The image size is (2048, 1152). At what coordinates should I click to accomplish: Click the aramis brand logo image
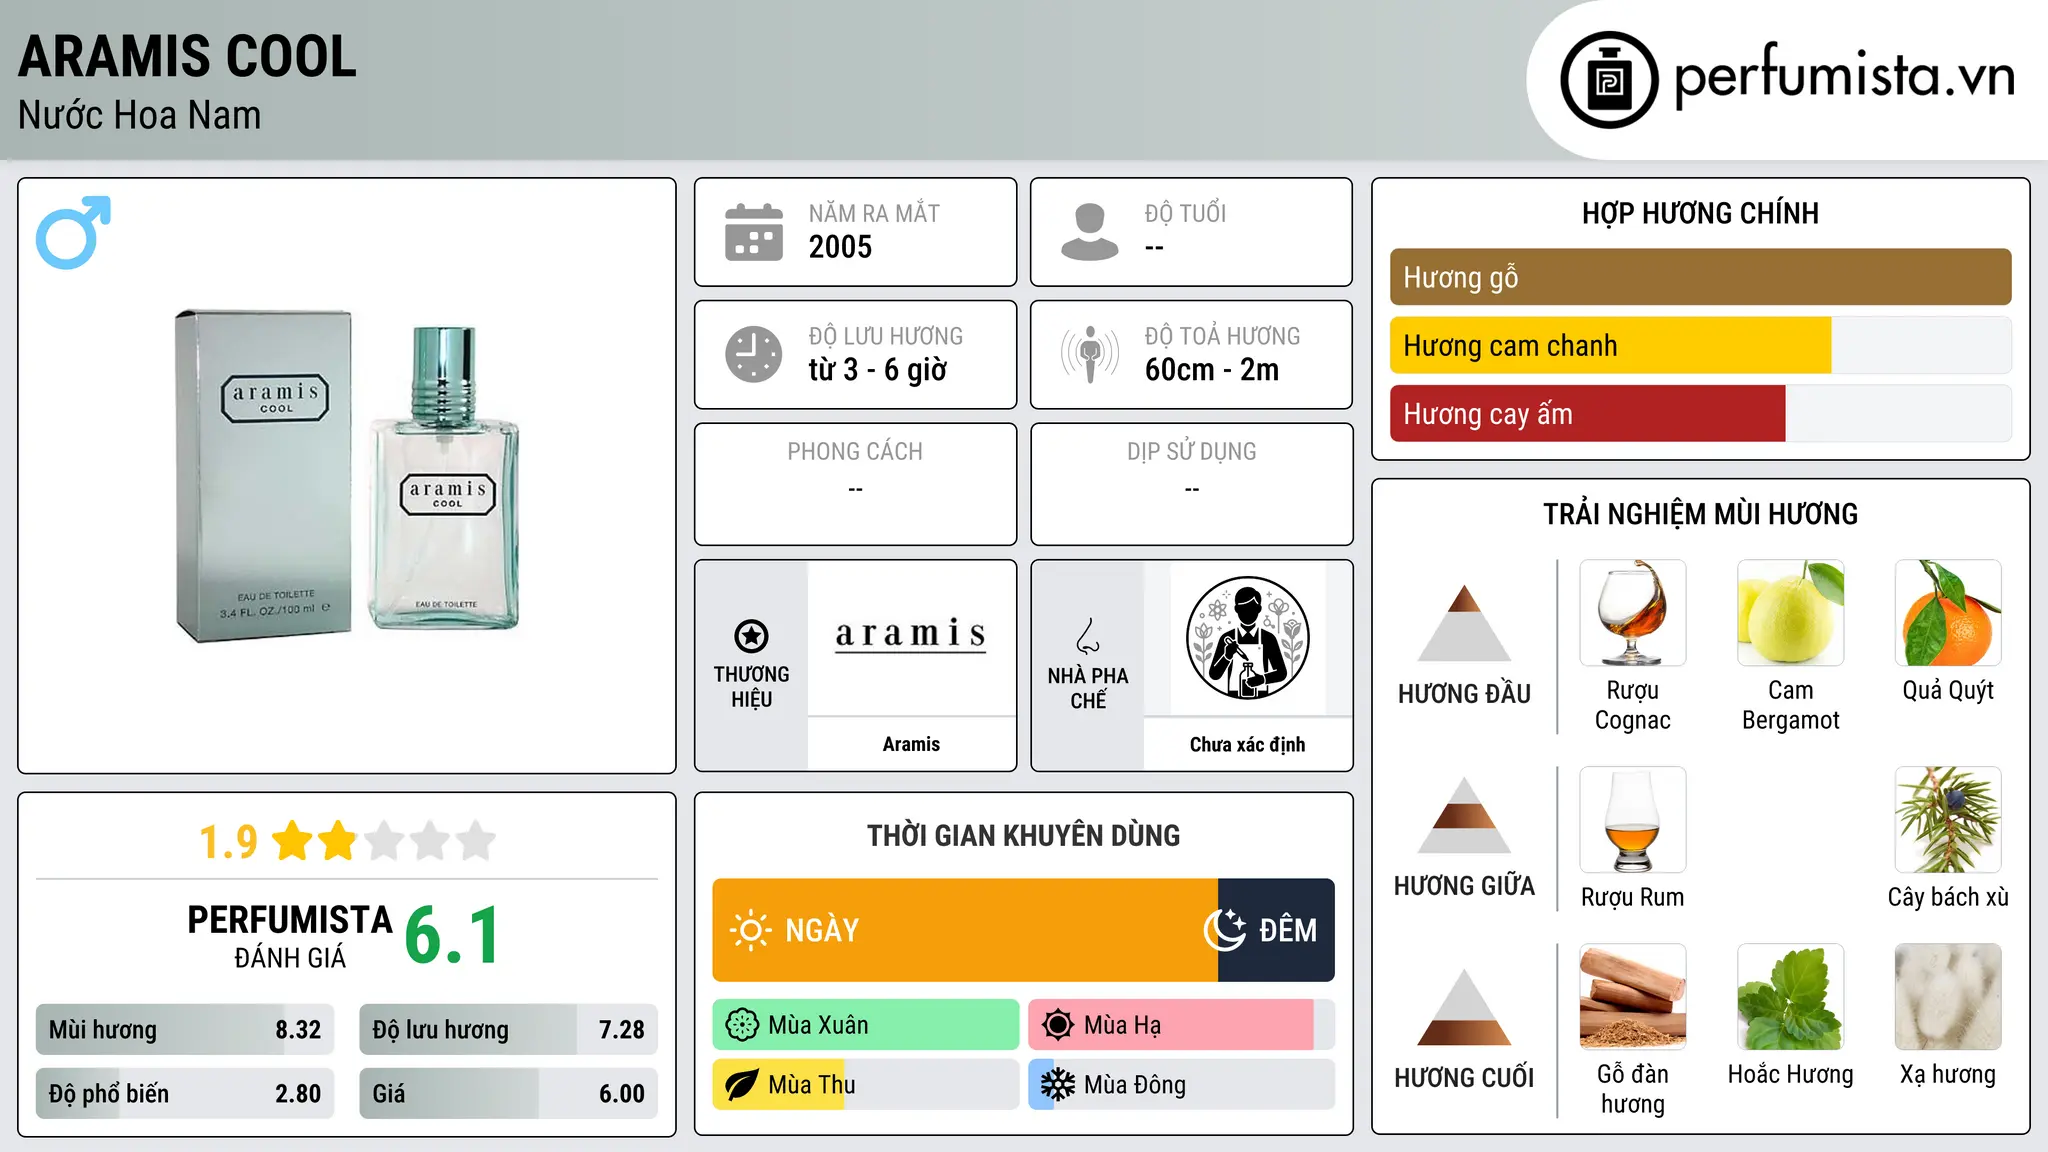coord(911,635)
